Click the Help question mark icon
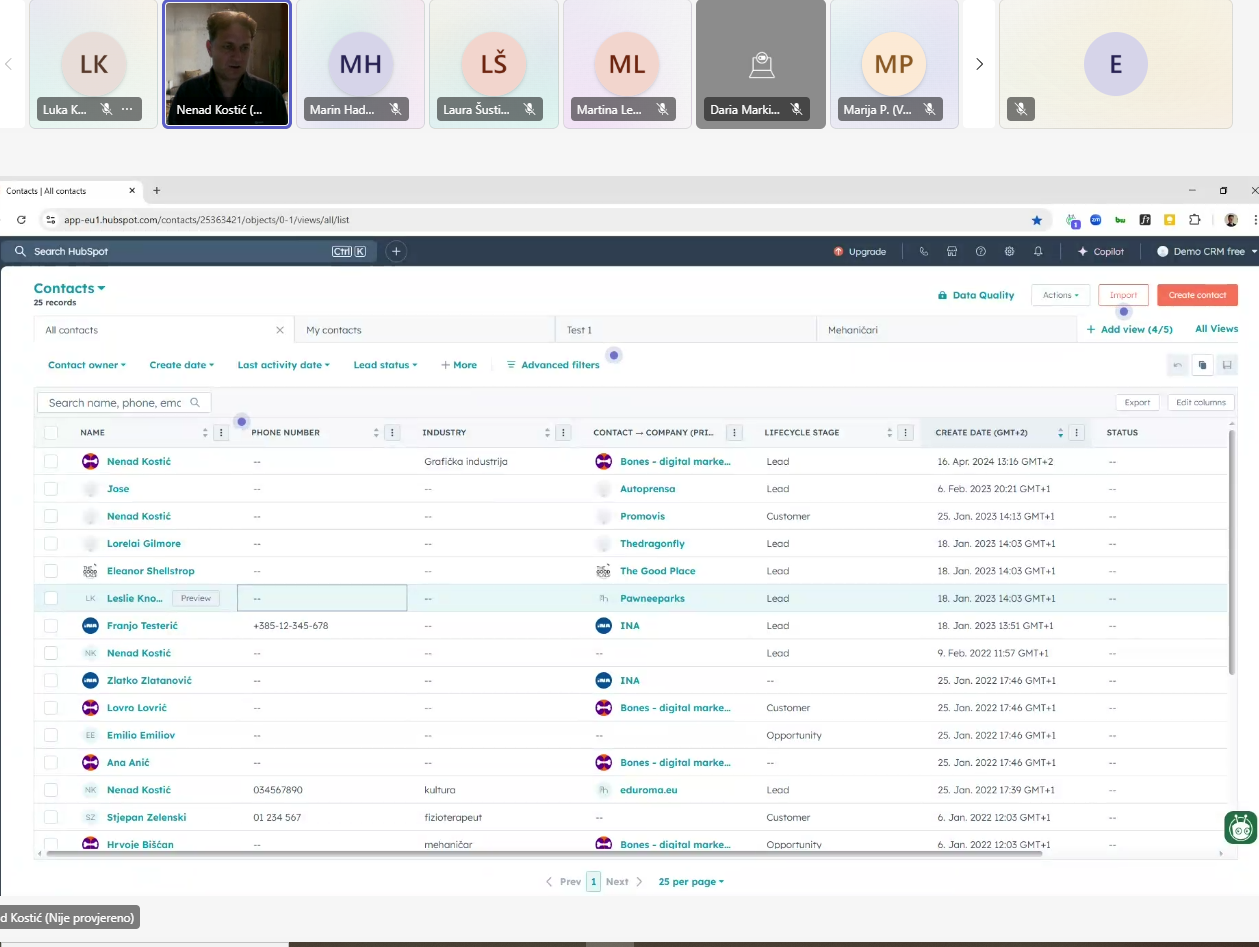 [x=980, y=252]
